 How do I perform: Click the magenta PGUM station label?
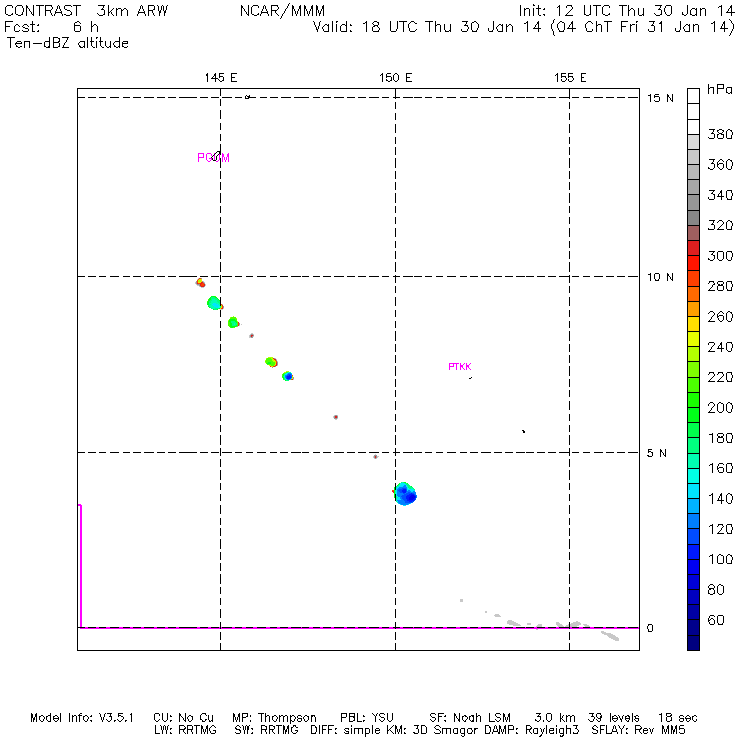(x=213, y=158)
